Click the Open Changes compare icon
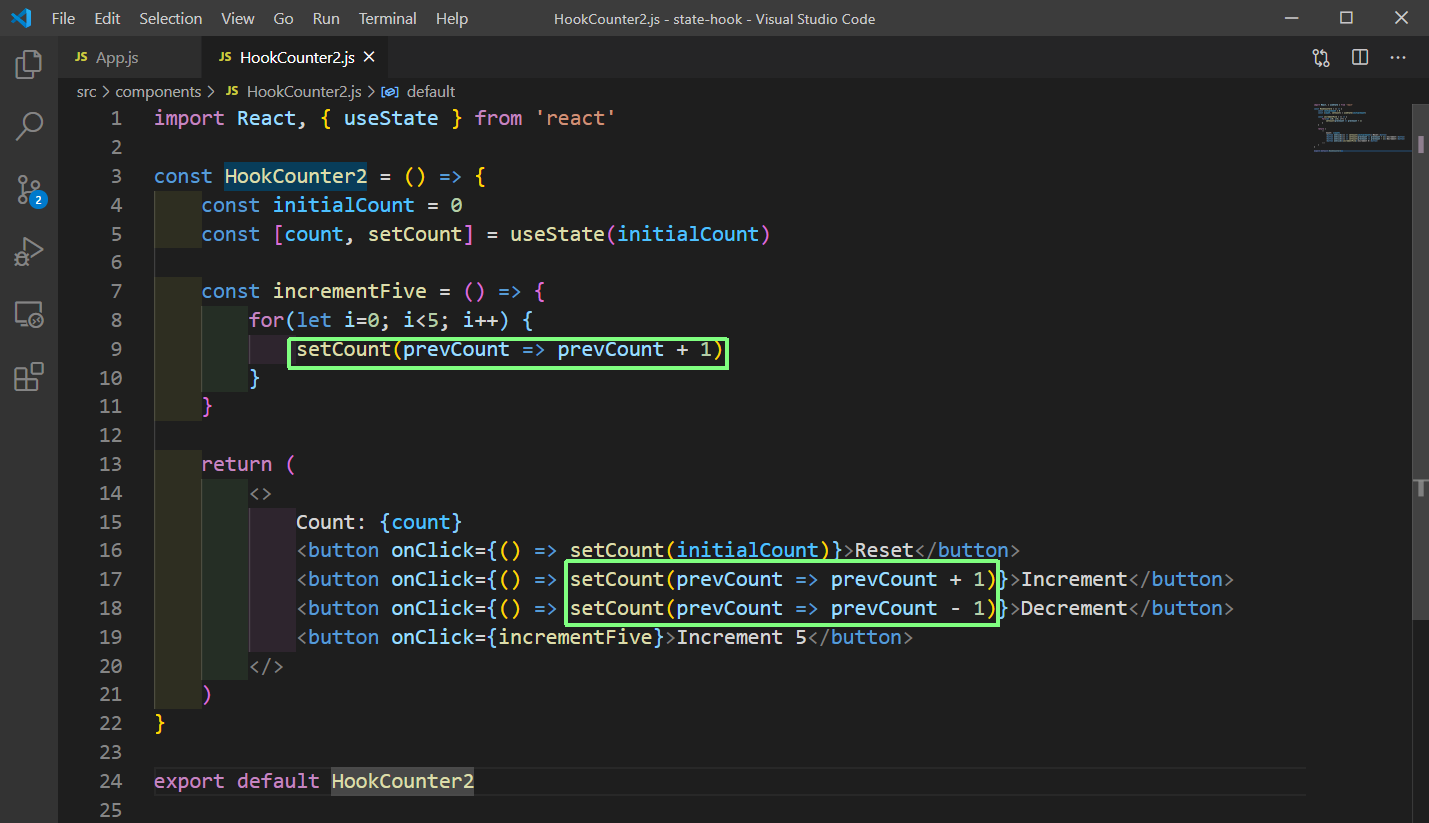The width and height of the screenshot is (1429, 823). point(1321,58)
